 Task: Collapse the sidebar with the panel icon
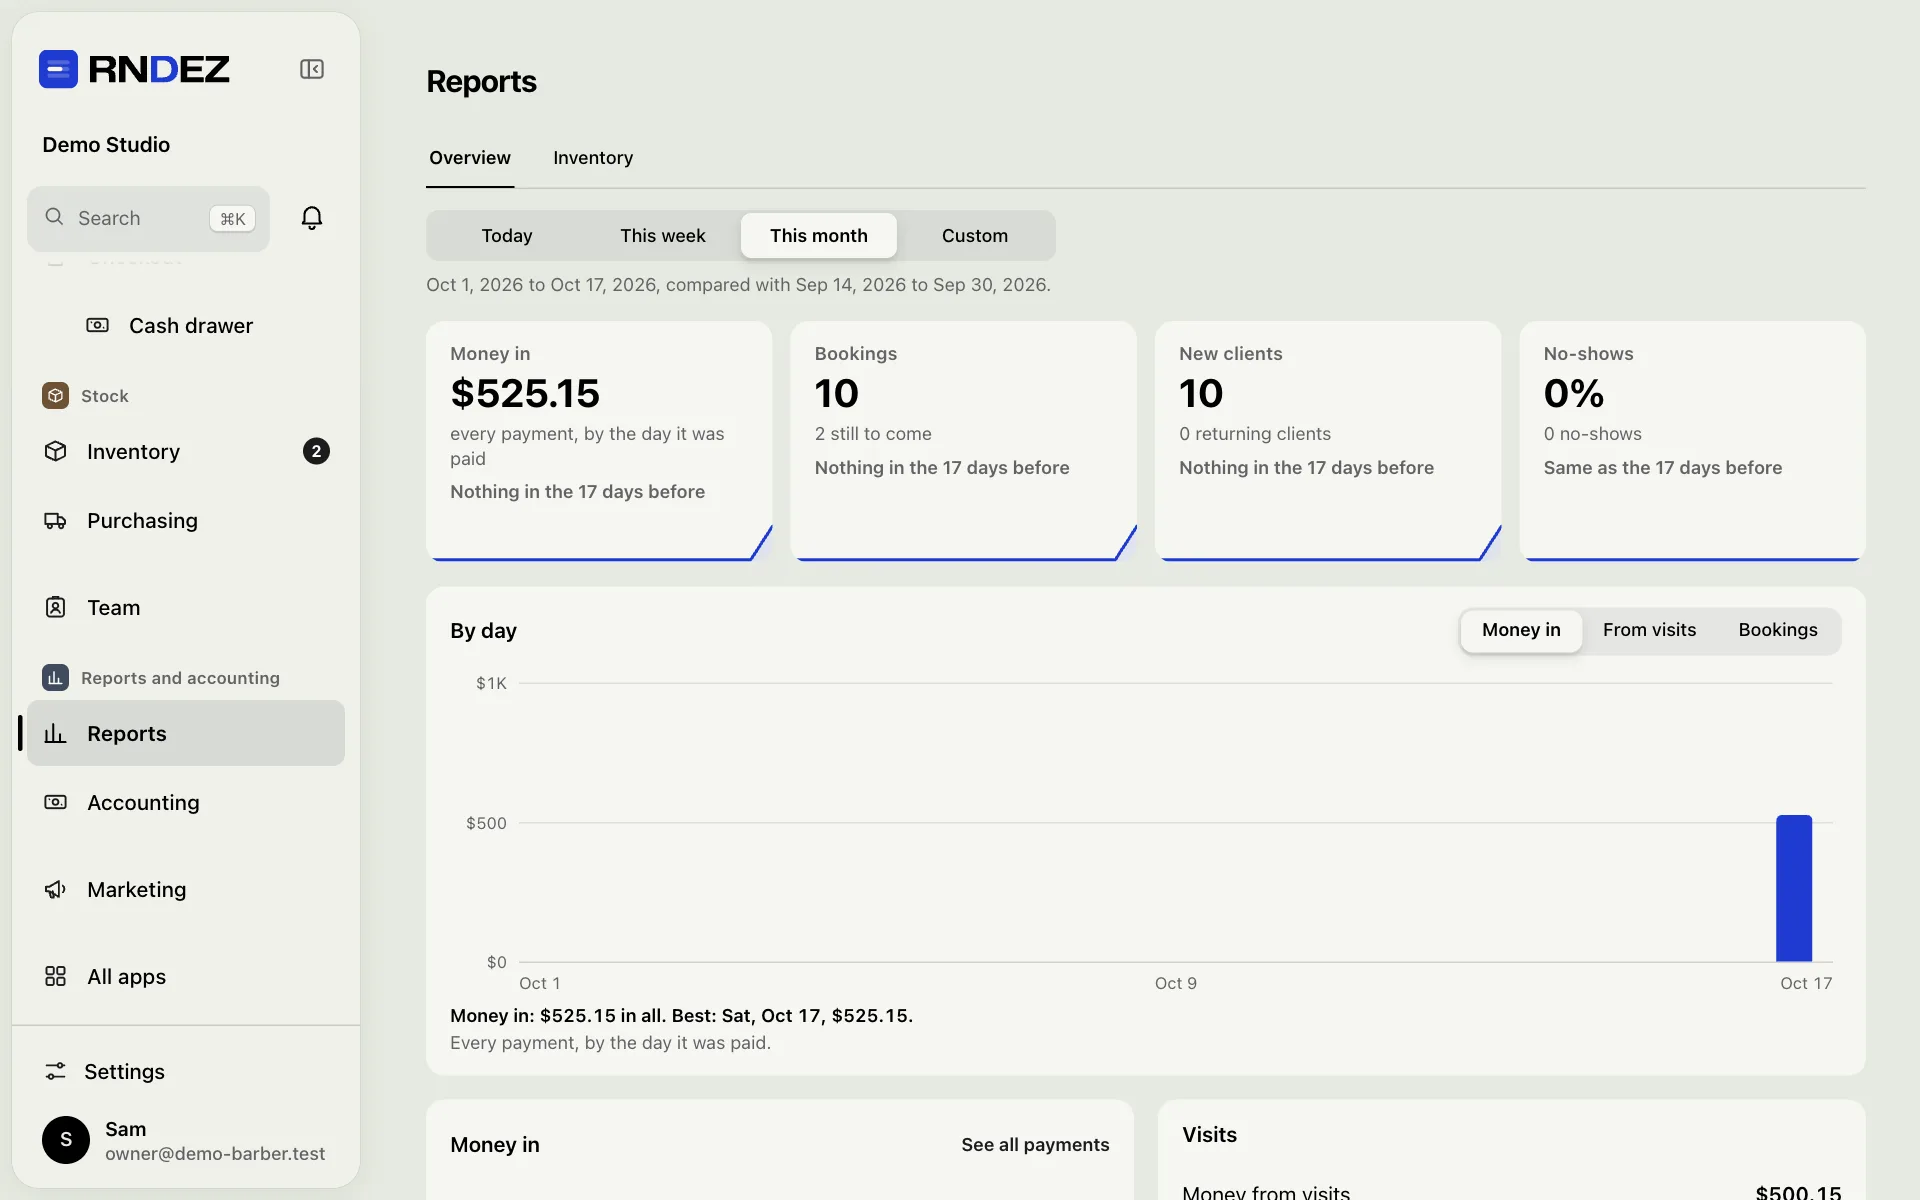click(312, 69)
